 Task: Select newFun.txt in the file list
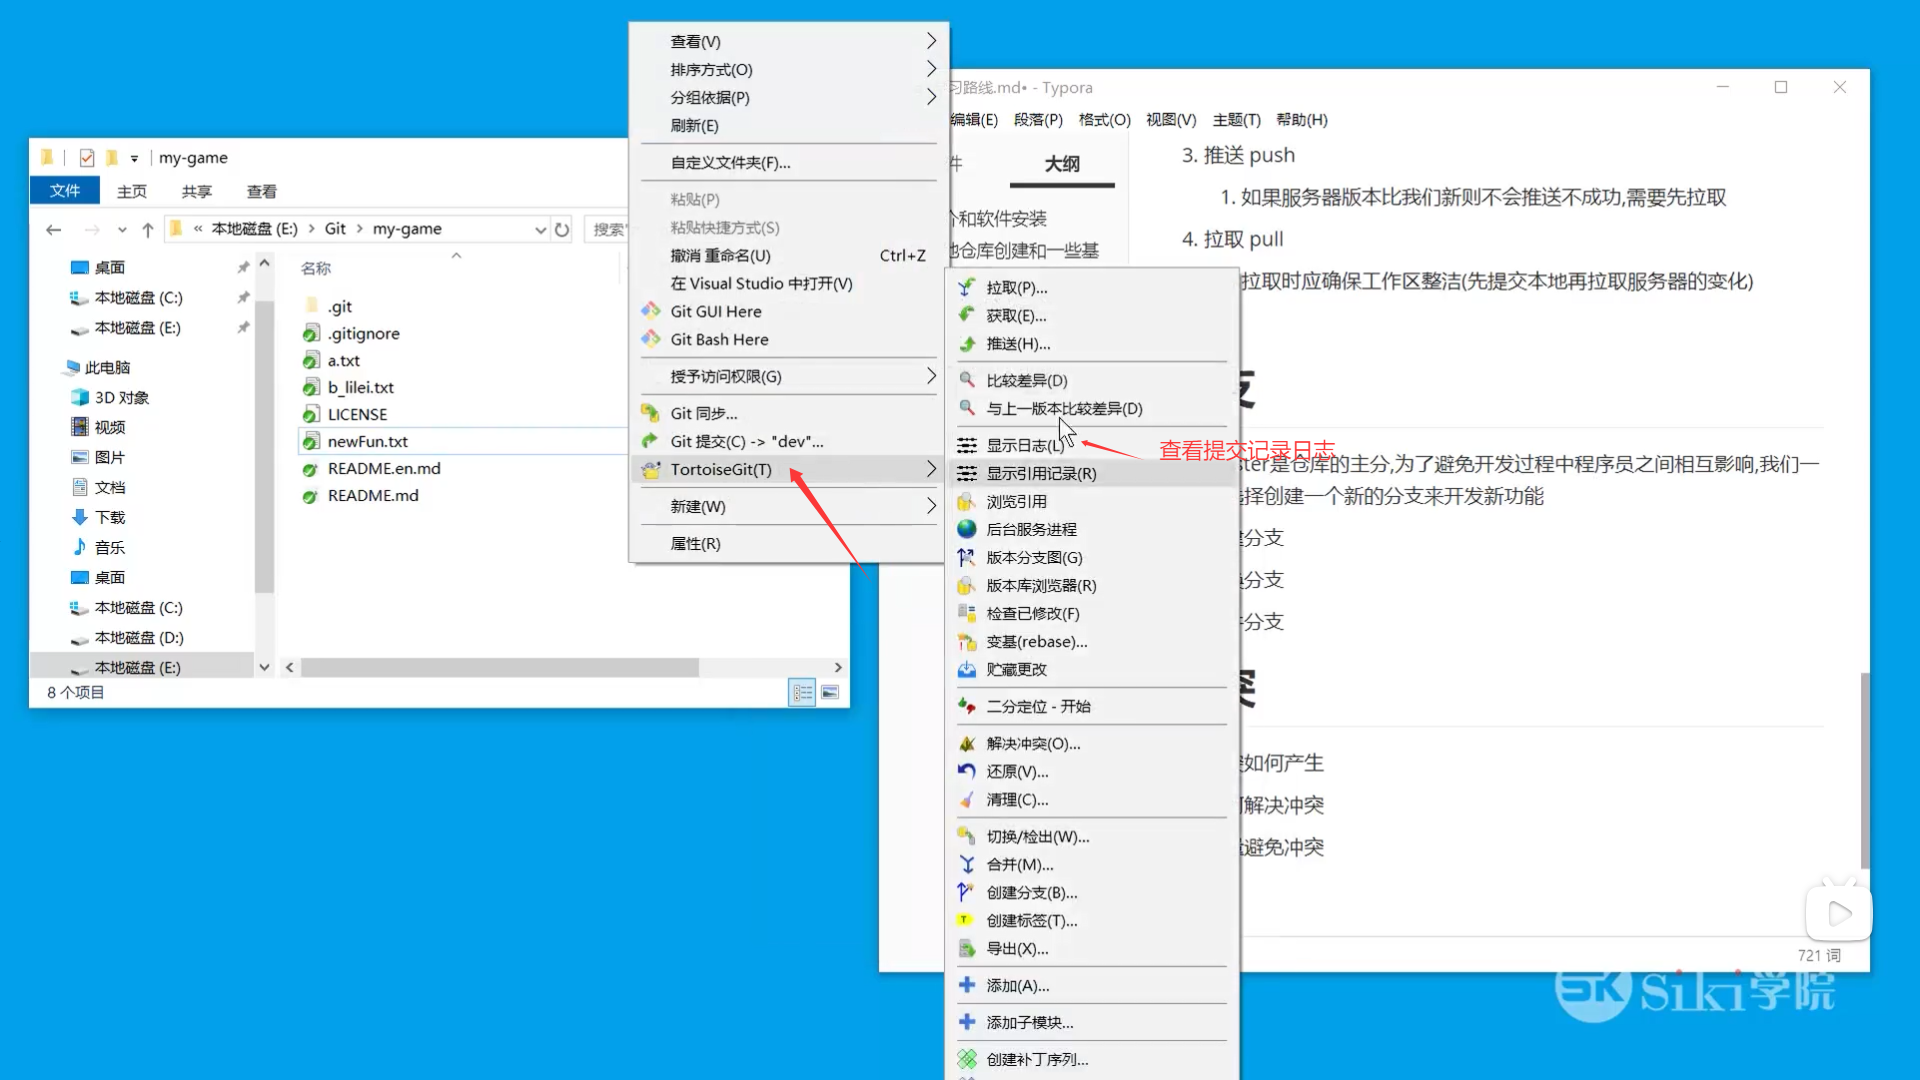(x=368, y=440)
